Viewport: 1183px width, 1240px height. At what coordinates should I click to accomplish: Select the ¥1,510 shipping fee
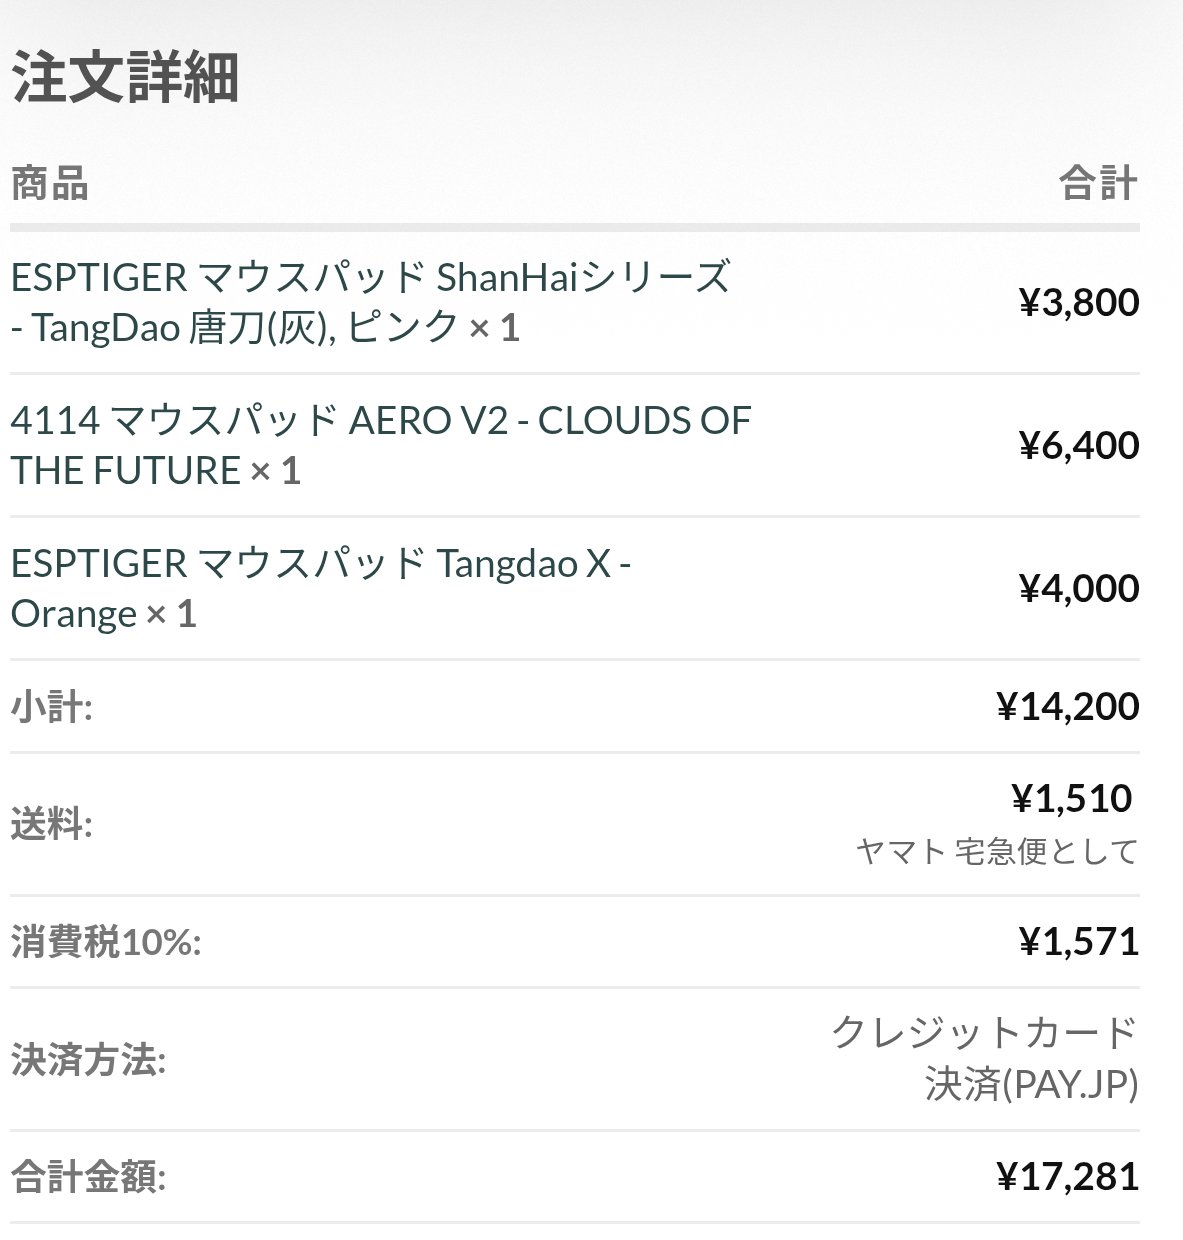click(x=1071, y=798)
